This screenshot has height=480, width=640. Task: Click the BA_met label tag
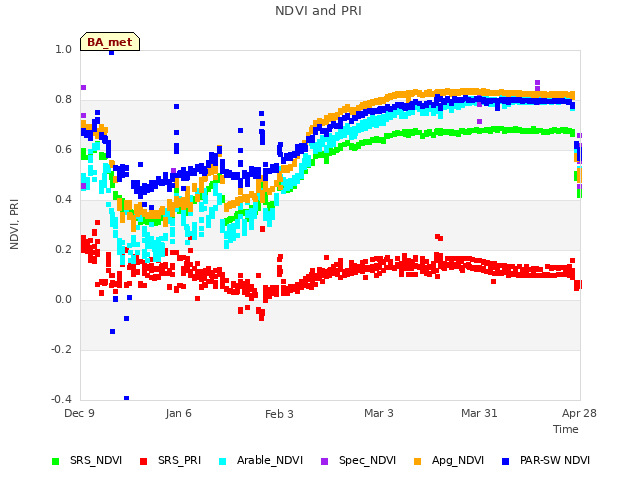pyautogui.click(x=110, y=42)
